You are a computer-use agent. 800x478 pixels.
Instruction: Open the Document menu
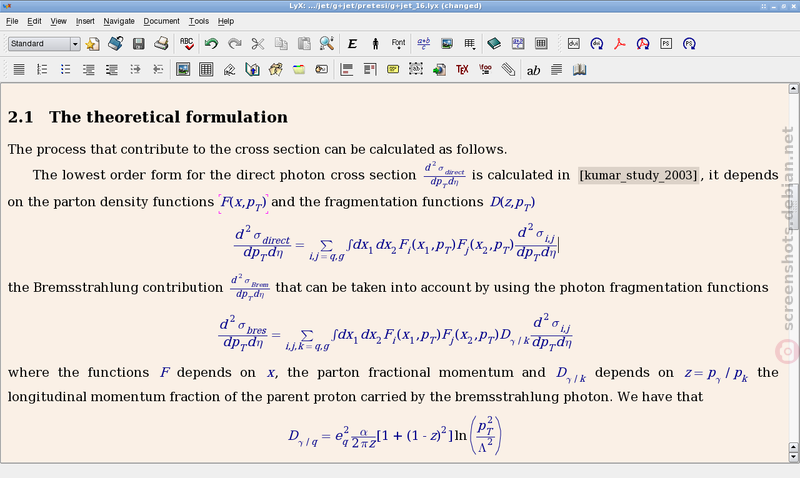(x=161, y=21)
